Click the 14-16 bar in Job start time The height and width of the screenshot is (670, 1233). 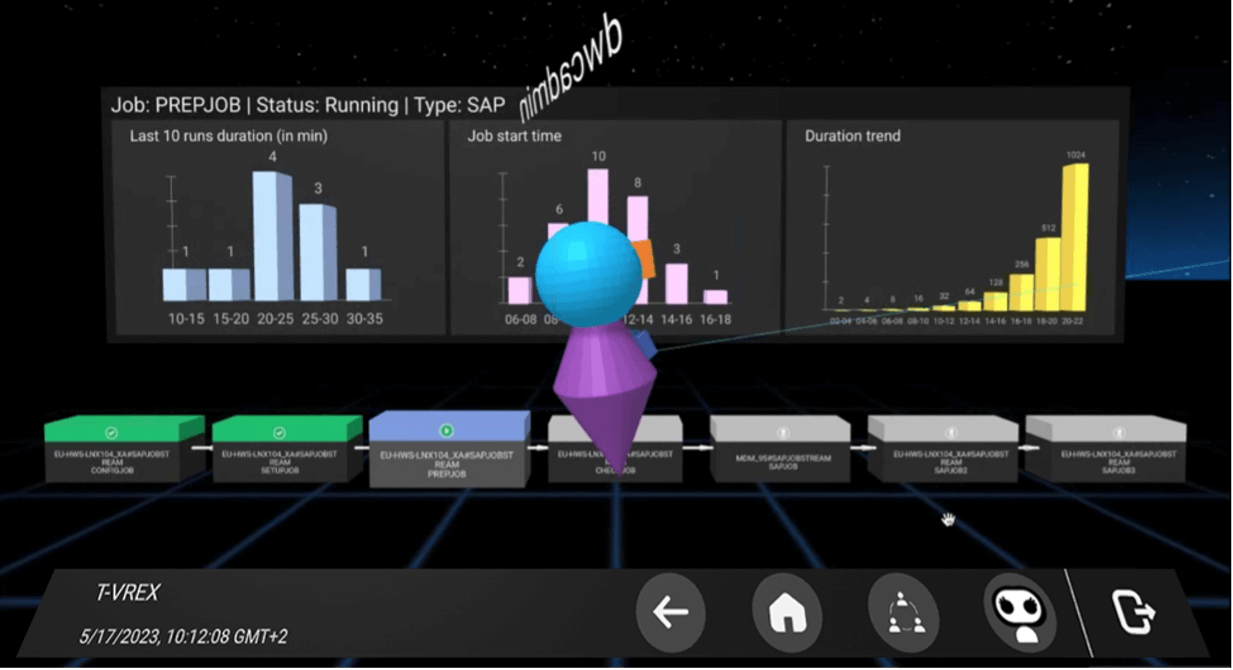[x=676, y=283]
